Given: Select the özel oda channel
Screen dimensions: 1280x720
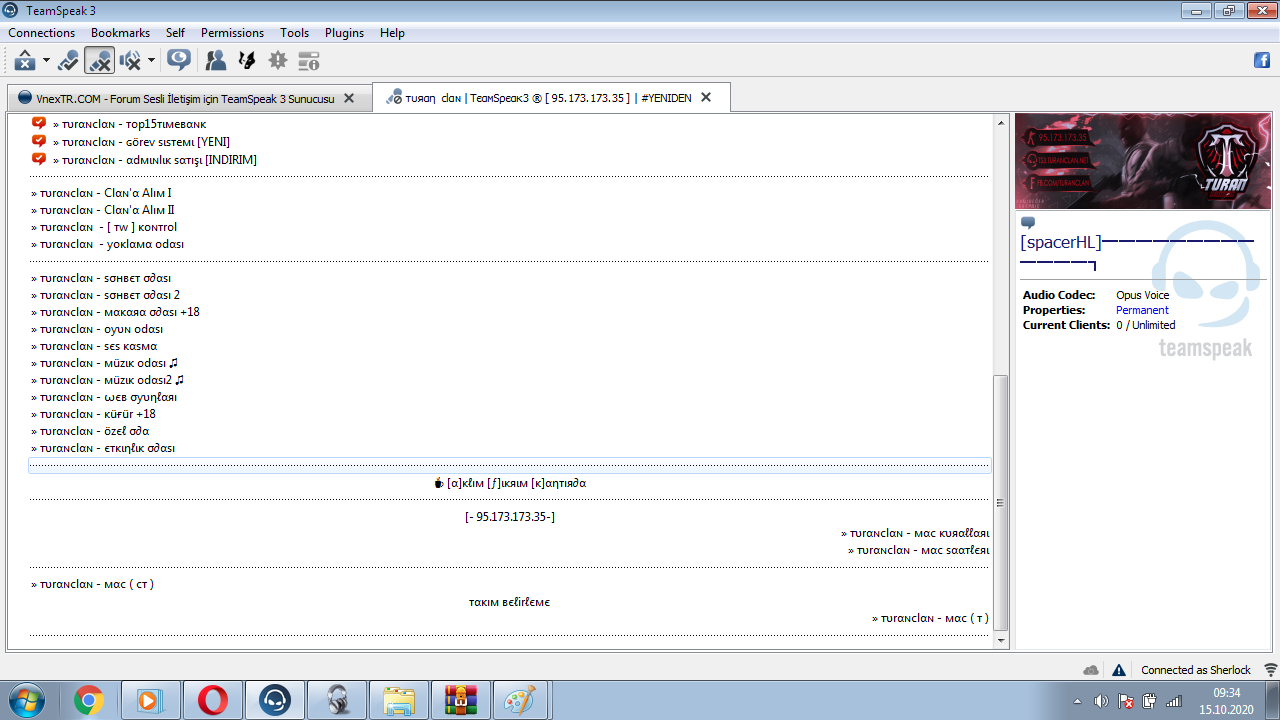Looking at the screenshot, I should click(90, 431).
